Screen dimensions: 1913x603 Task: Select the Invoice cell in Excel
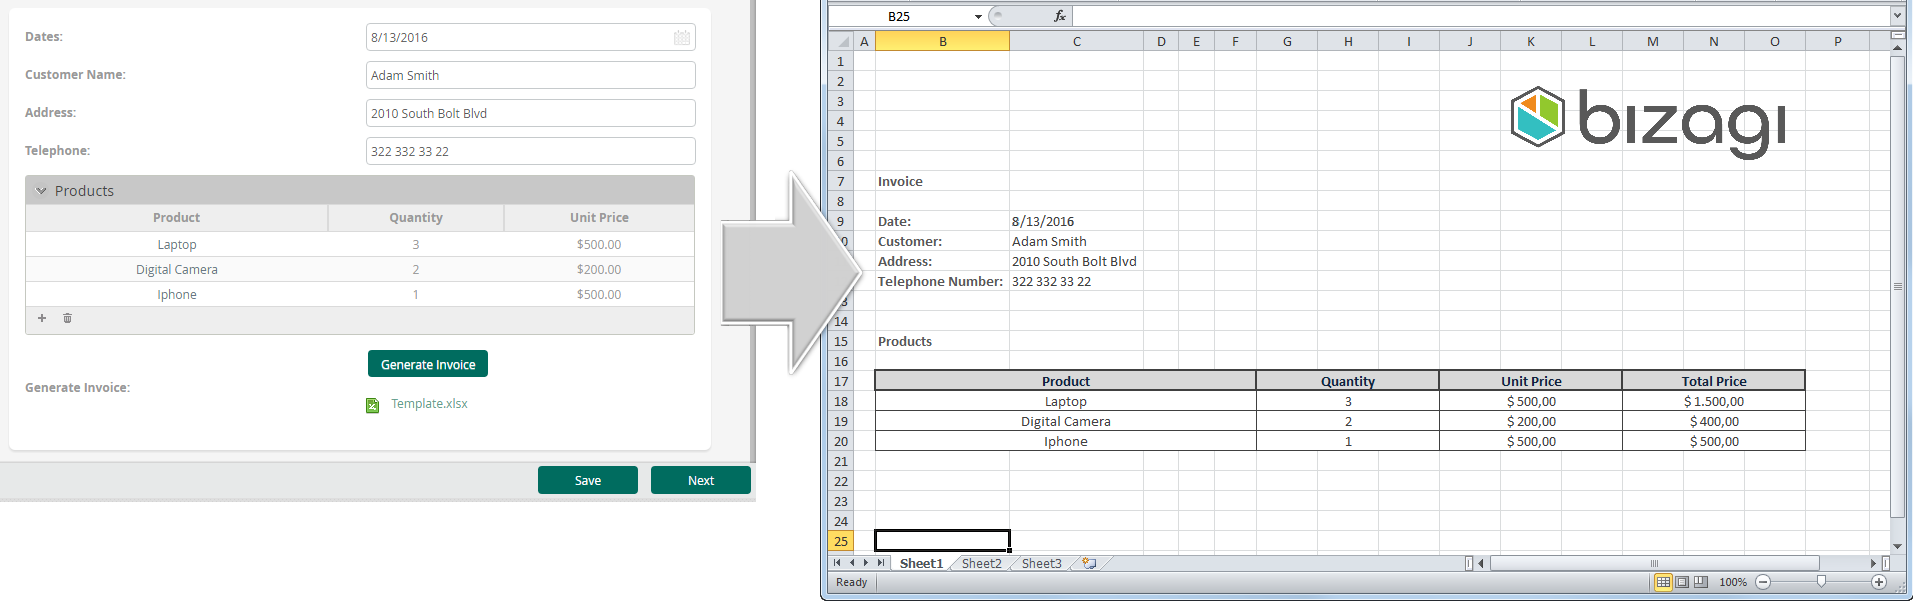pyautogui.click(x=942, y=181)
